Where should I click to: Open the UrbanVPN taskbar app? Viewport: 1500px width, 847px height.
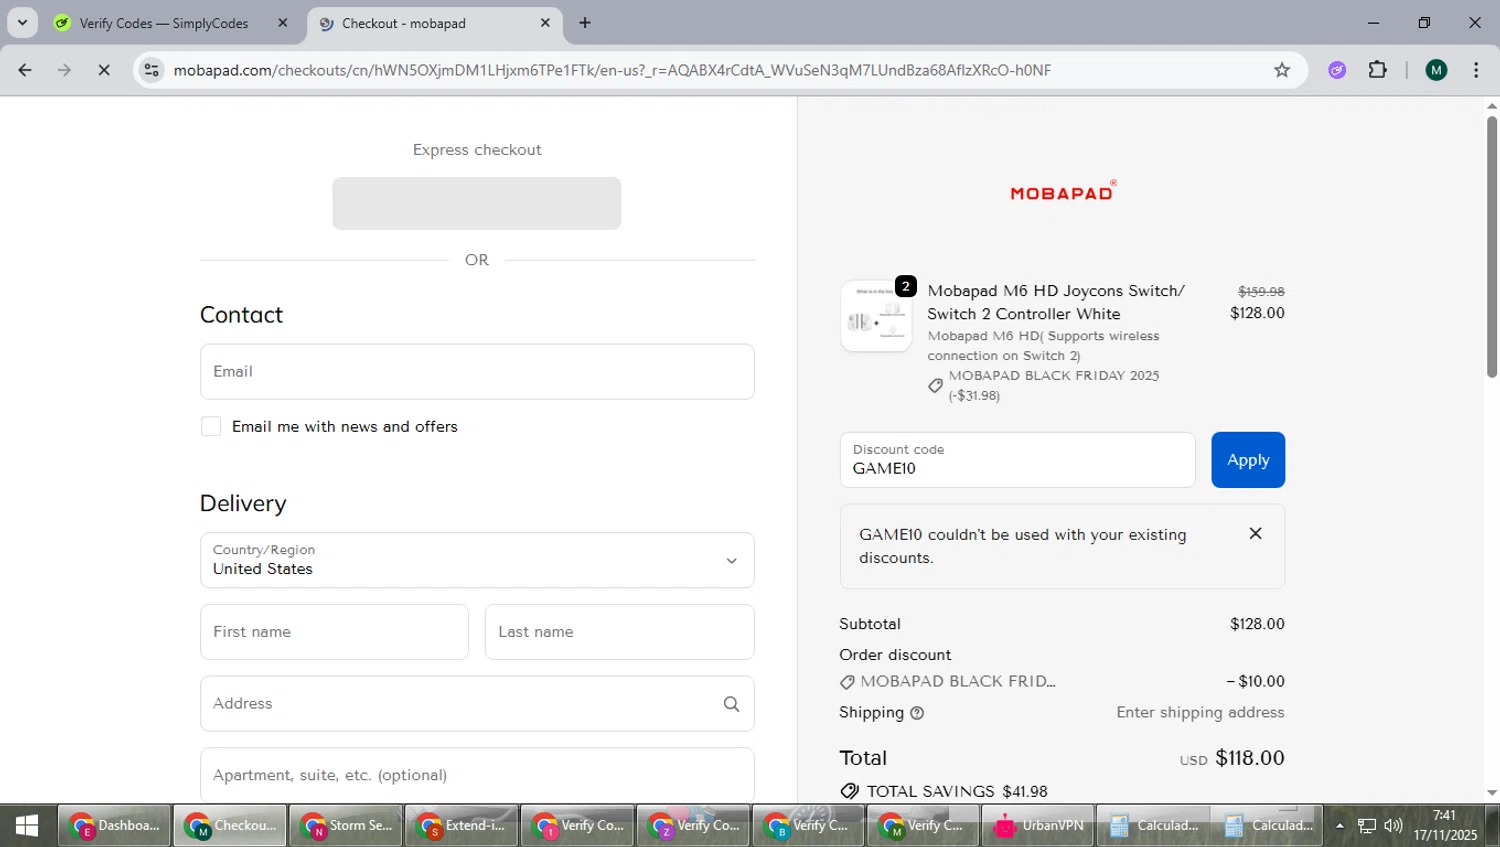pyautogui.click(x=1038, y=826)
